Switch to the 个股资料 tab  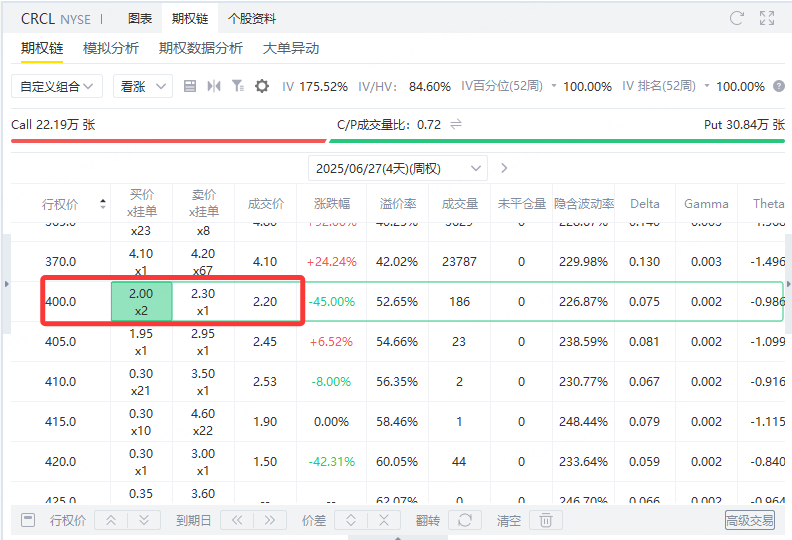[252, 19]
